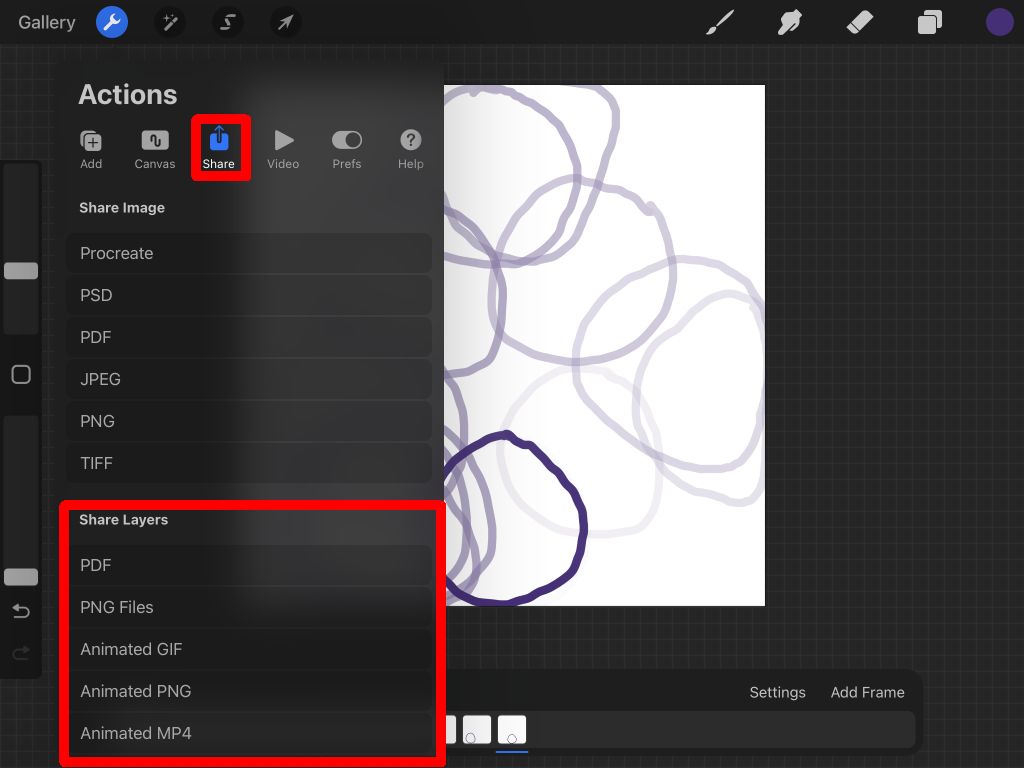Return to the Gallery
Screen dimensions: 1024x768
pyautogui.click(x=46, y=22)
